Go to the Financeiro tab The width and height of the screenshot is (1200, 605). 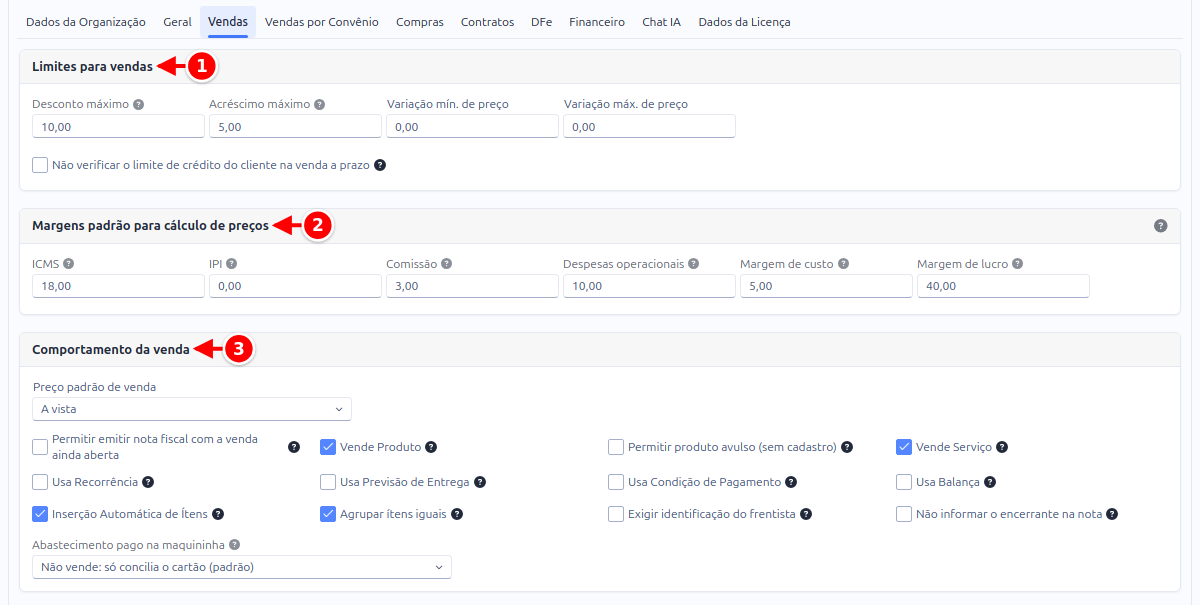[x=597, y=22]
